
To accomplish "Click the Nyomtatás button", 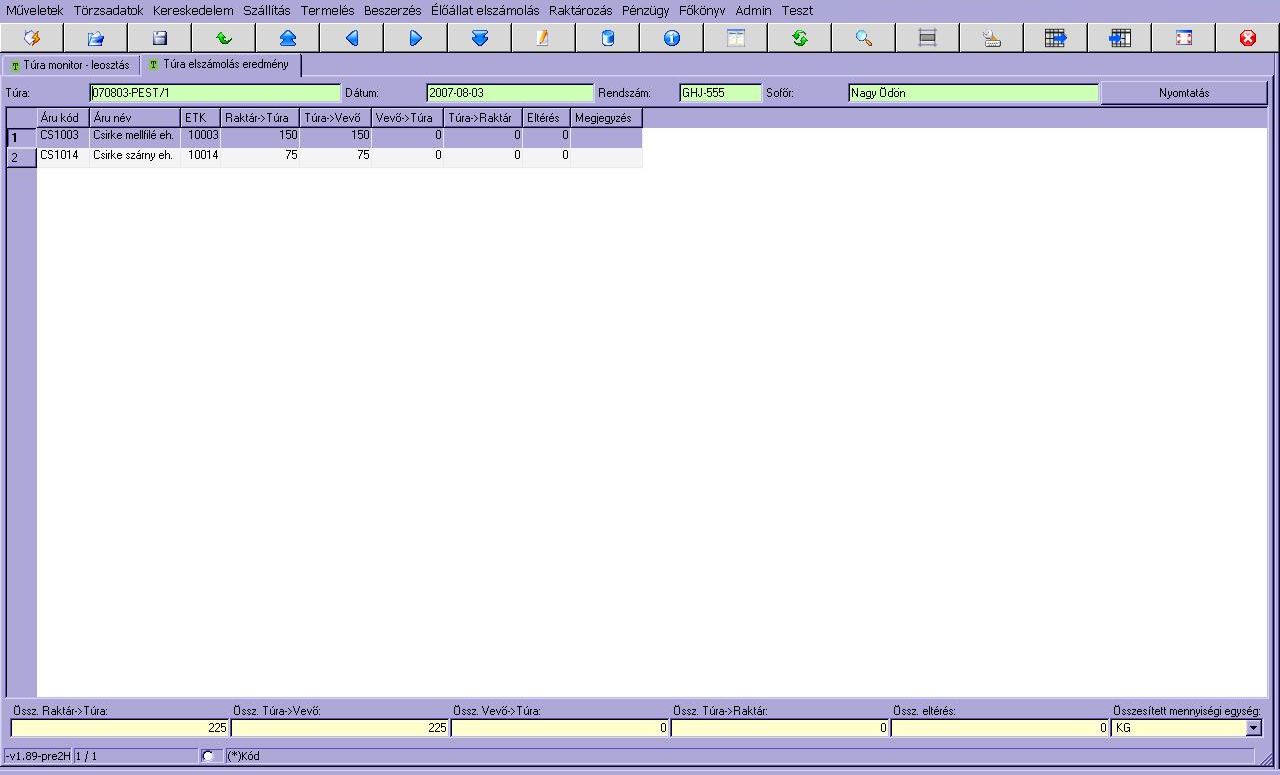I will [1183, 93].
